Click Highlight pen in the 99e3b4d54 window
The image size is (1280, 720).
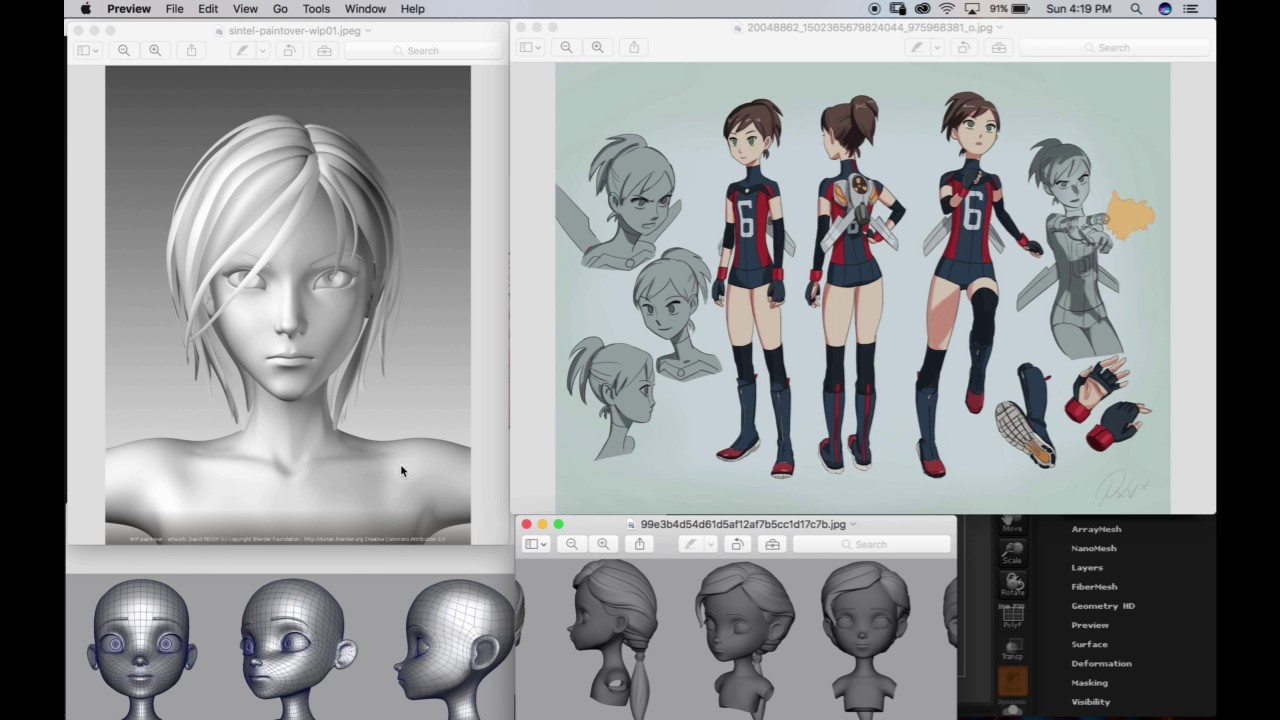[x=690, y=544]
